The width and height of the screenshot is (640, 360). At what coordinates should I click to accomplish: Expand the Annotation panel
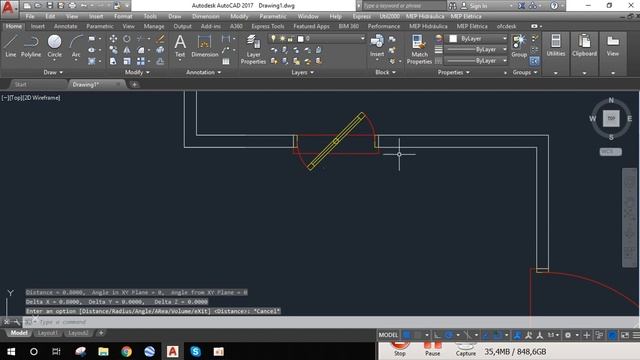[203, 72]
